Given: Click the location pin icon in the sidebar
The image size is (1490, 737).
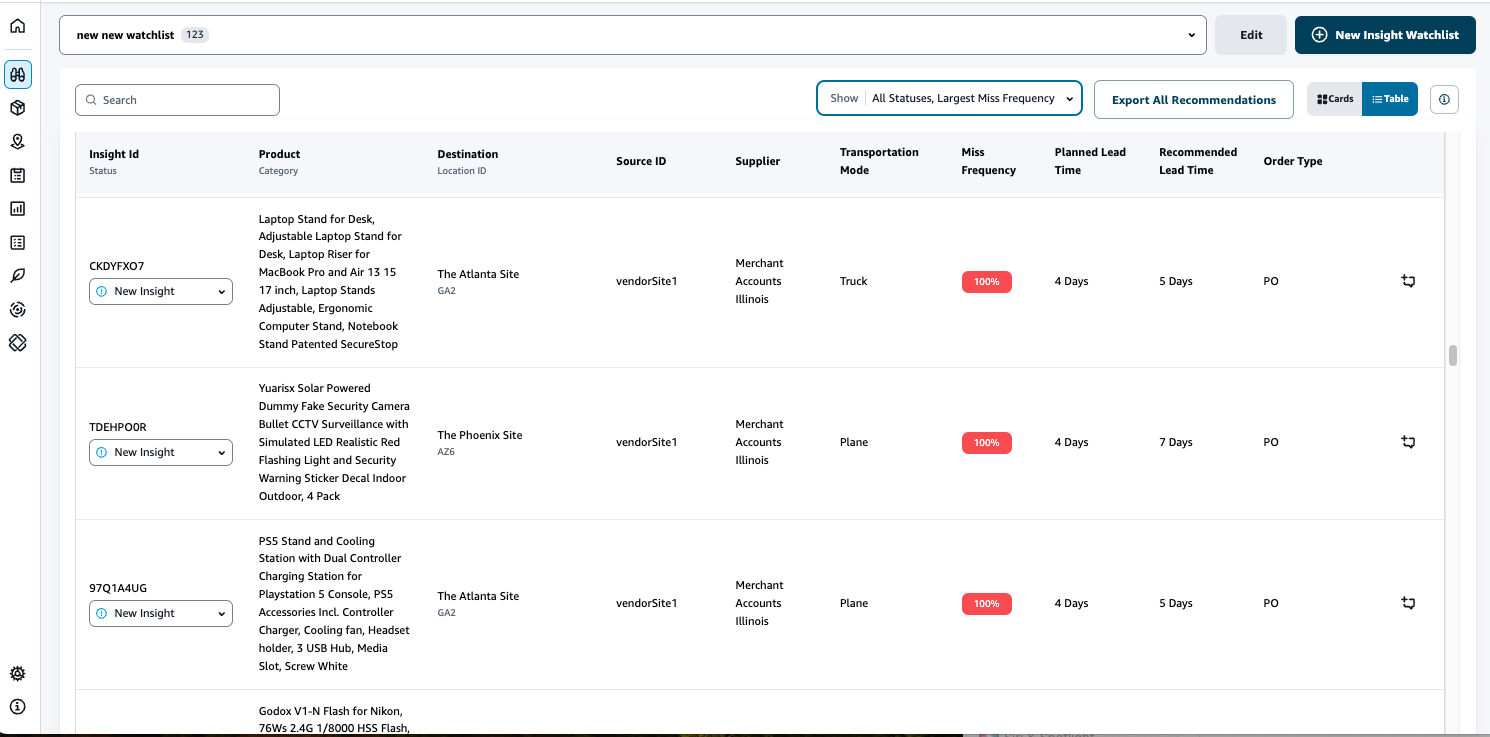Looking at the screenshot, I should tap(17, 141).
